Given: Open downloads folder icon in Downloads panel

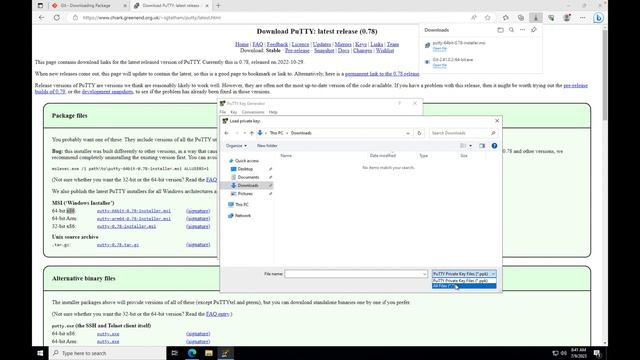Looking at the screenshot, I should point(500,30).
